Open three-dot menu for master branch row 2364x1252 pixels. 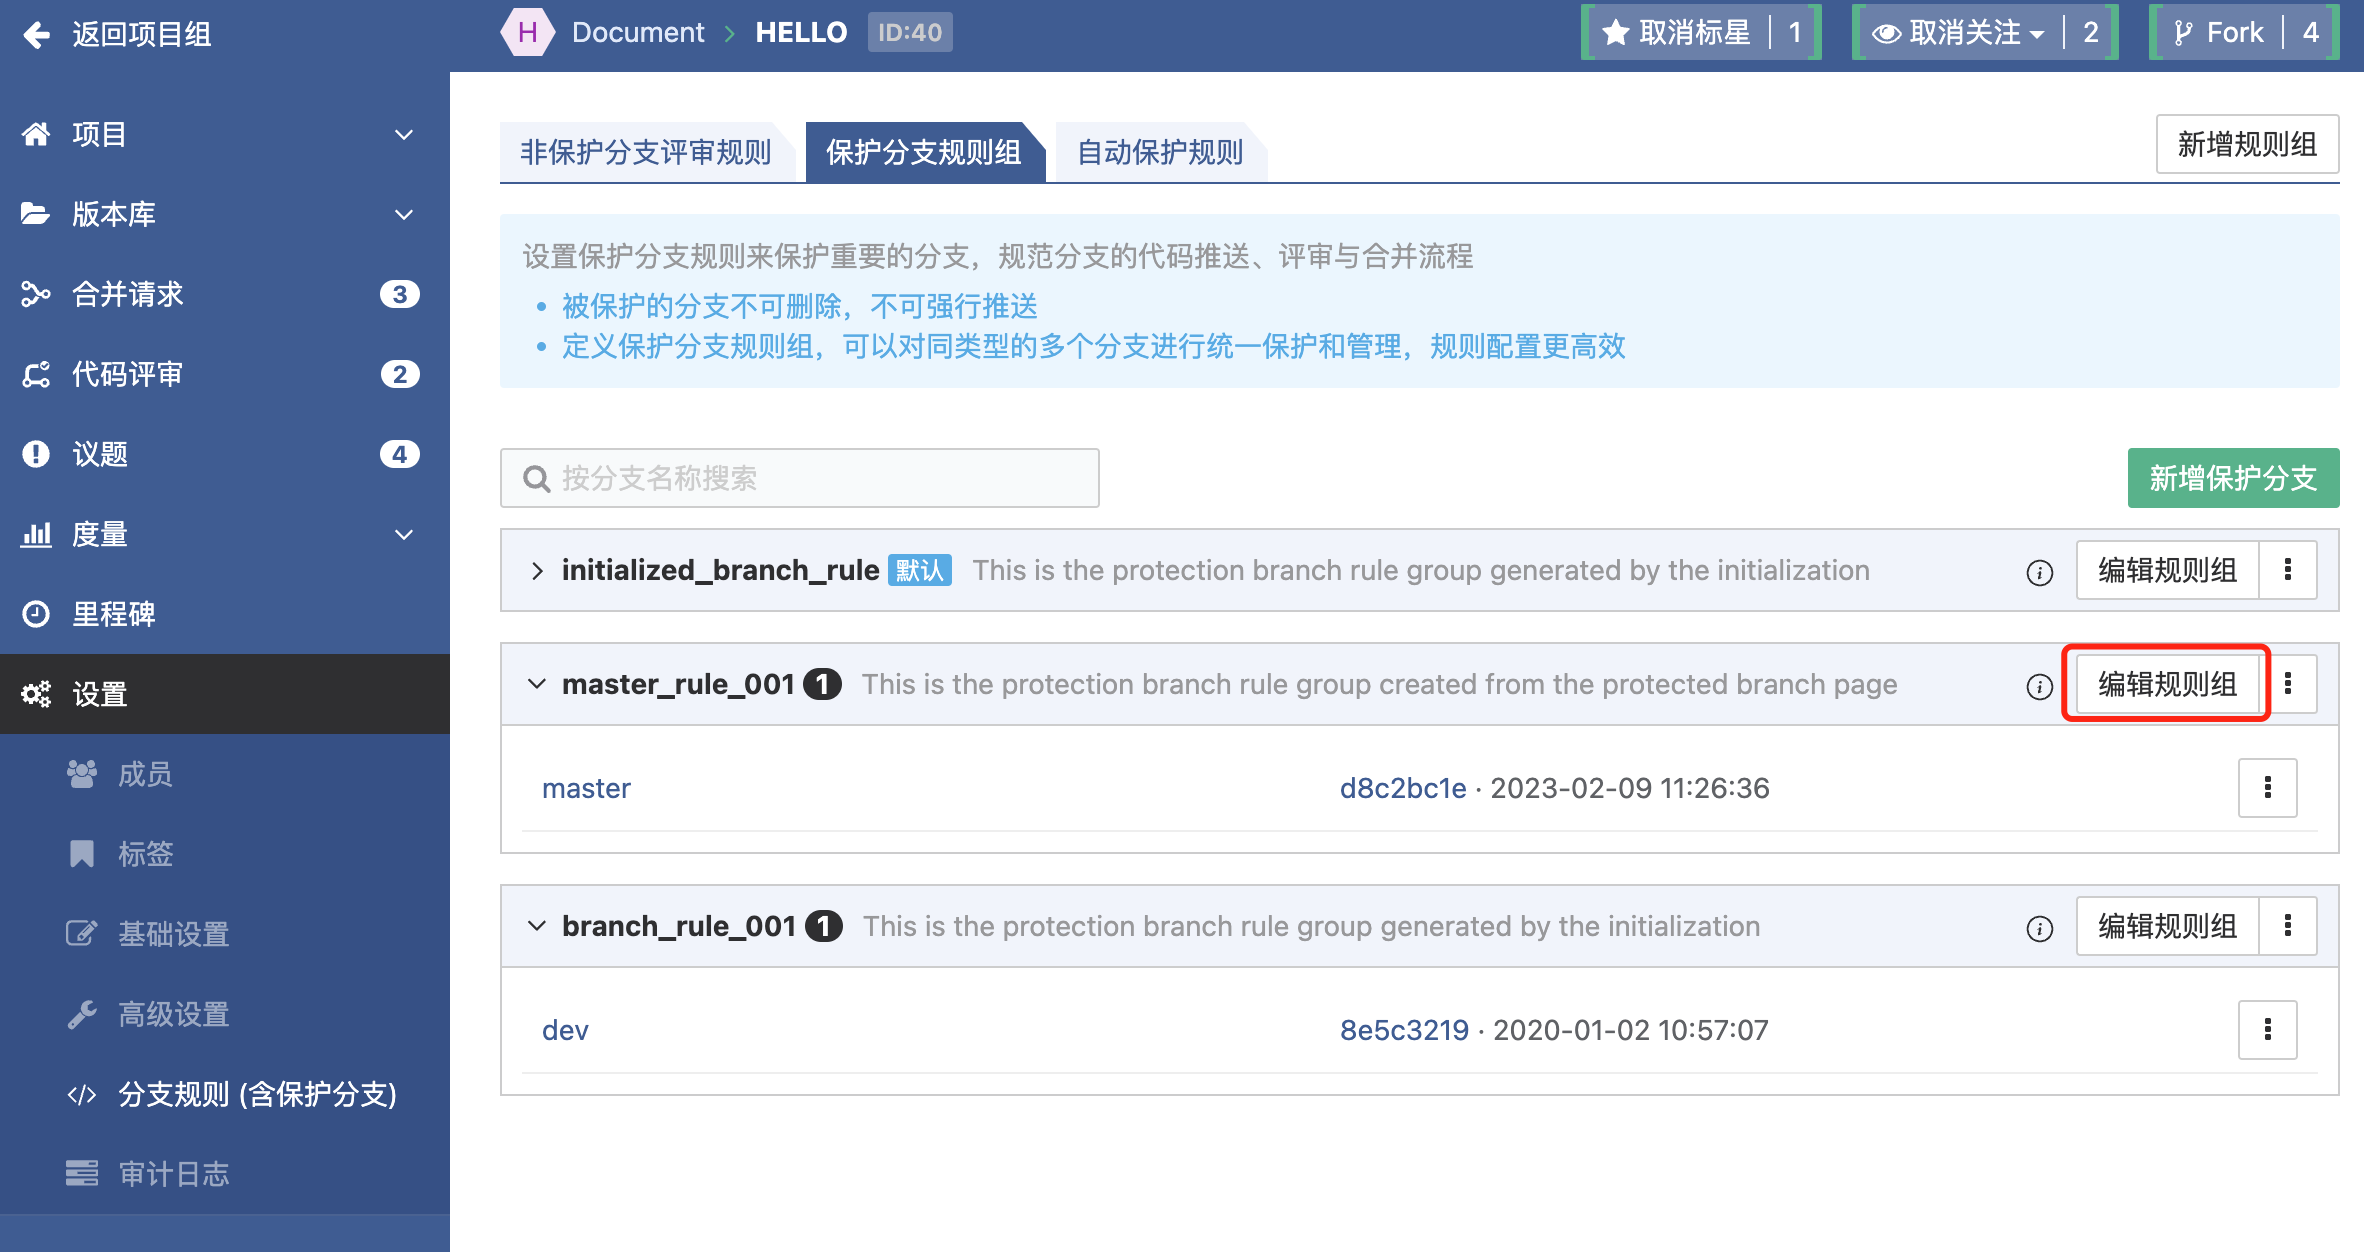(x=2267, y=788)
